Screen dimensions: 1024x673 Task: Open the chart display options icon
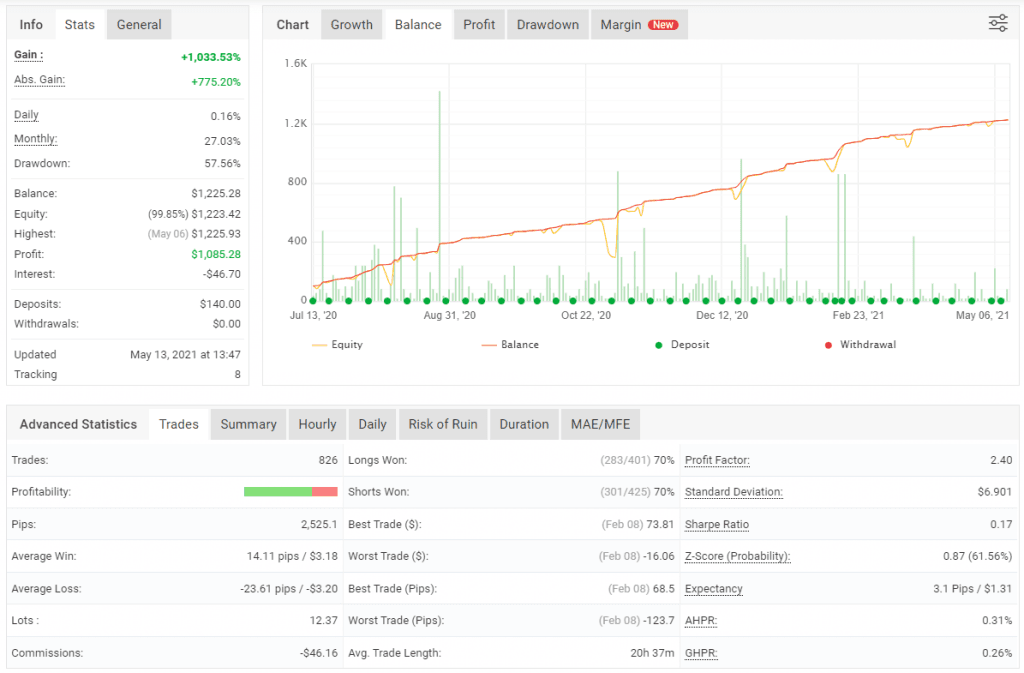coord(997,23)
